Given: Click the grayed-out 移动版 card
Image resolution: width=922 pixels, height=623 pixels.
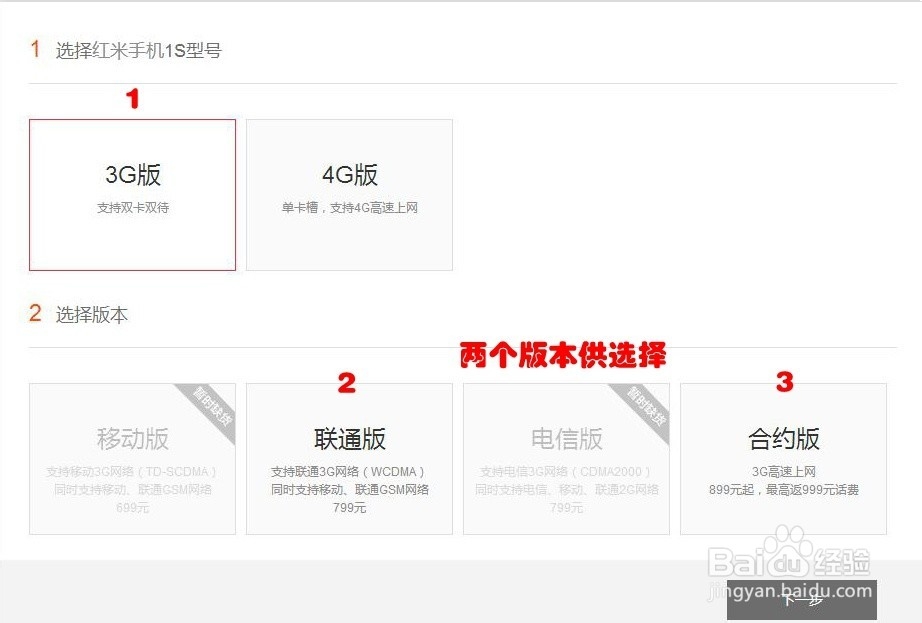Looking at the screenshot, I should [132, 458].
